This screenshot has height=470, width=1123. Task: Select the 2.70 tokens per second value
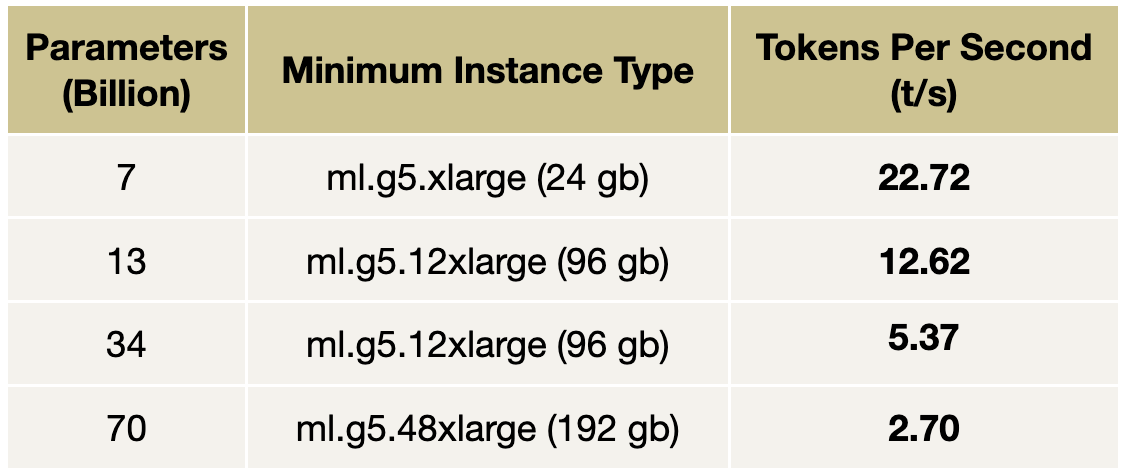click(x=923, y=429)
